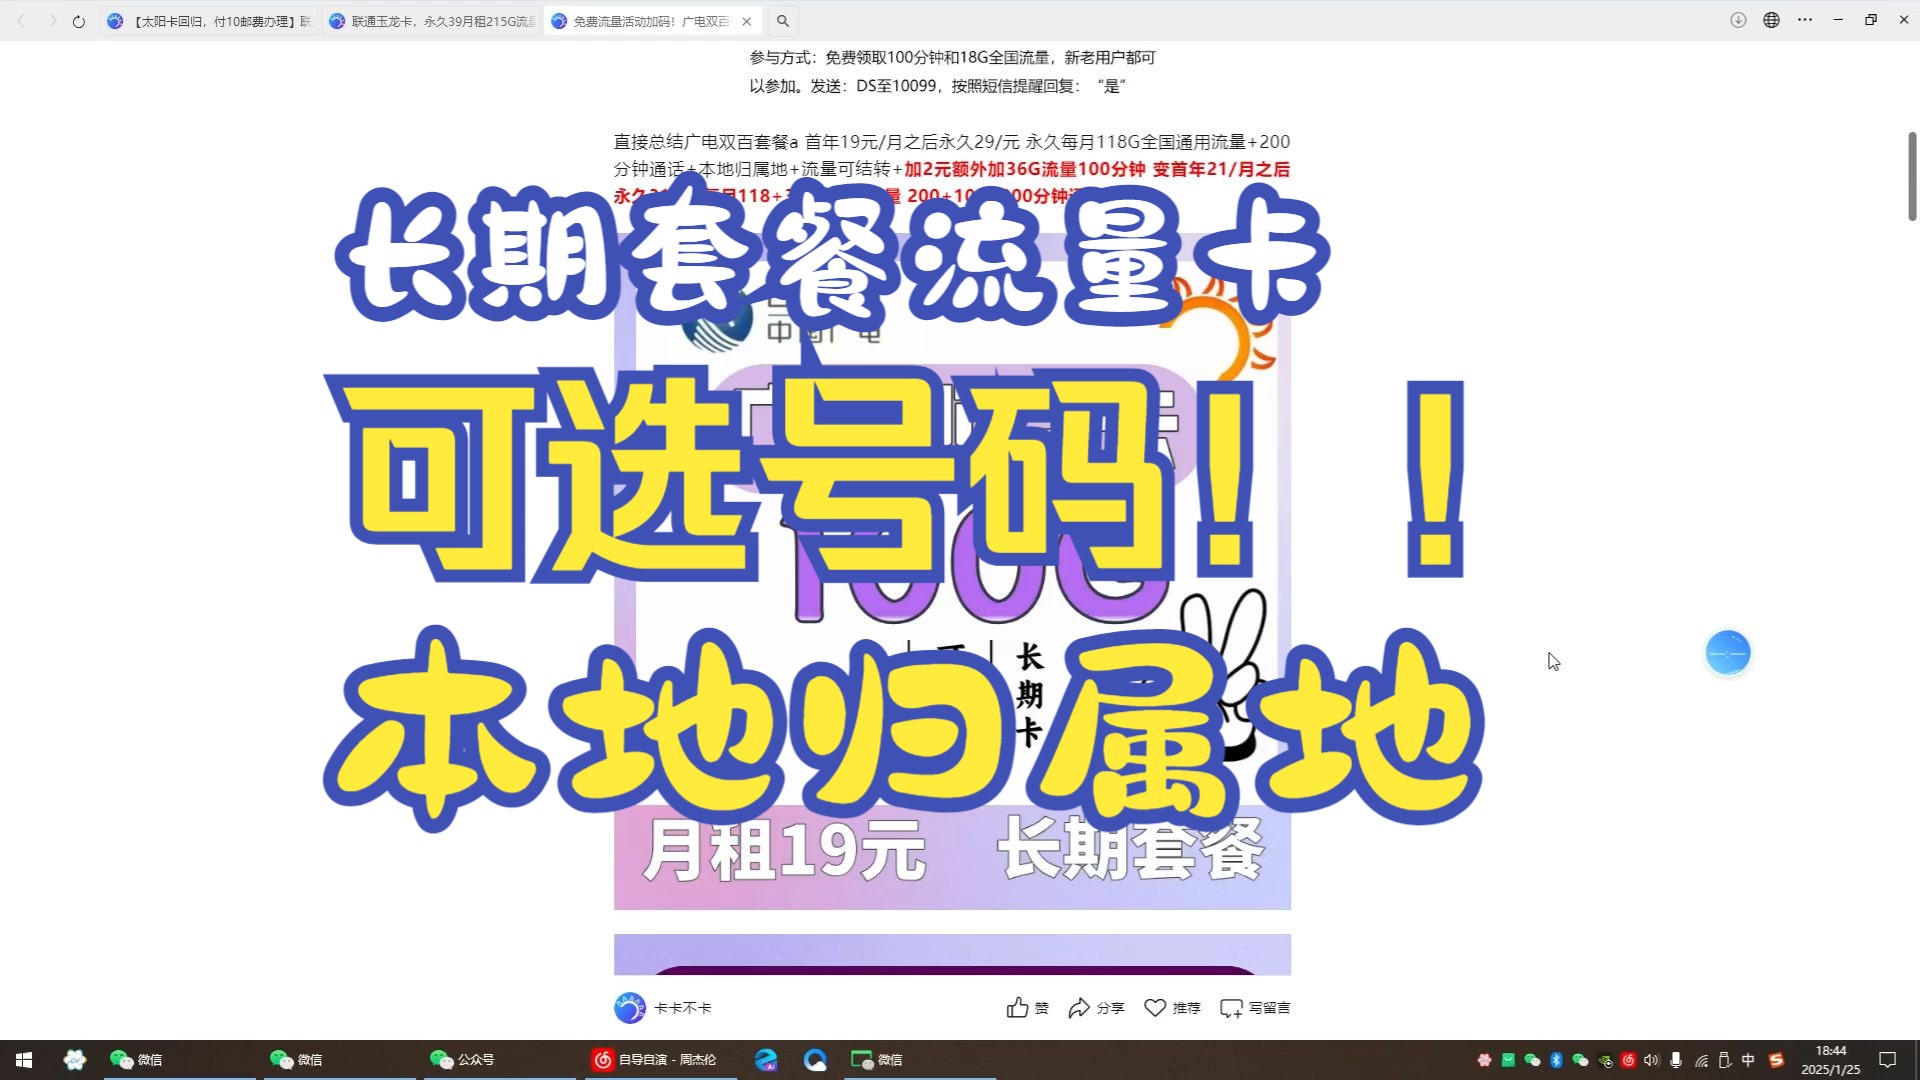This screenshot has height=1080, width=1920.
Task: Click the 卡卡不卡 account avatar
Action: click(630, 1008)
